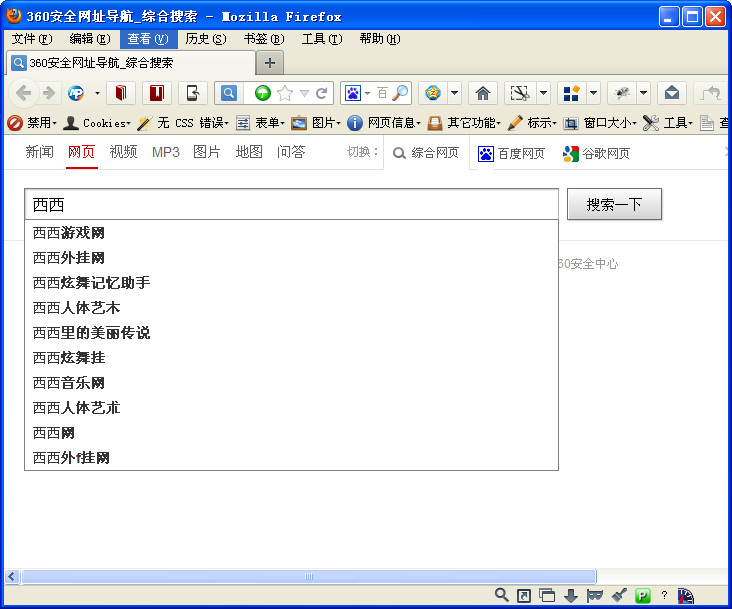Click the Forward navigation arrow
Image resolution: width=732 pixels, height=609 pixels.
49,93
